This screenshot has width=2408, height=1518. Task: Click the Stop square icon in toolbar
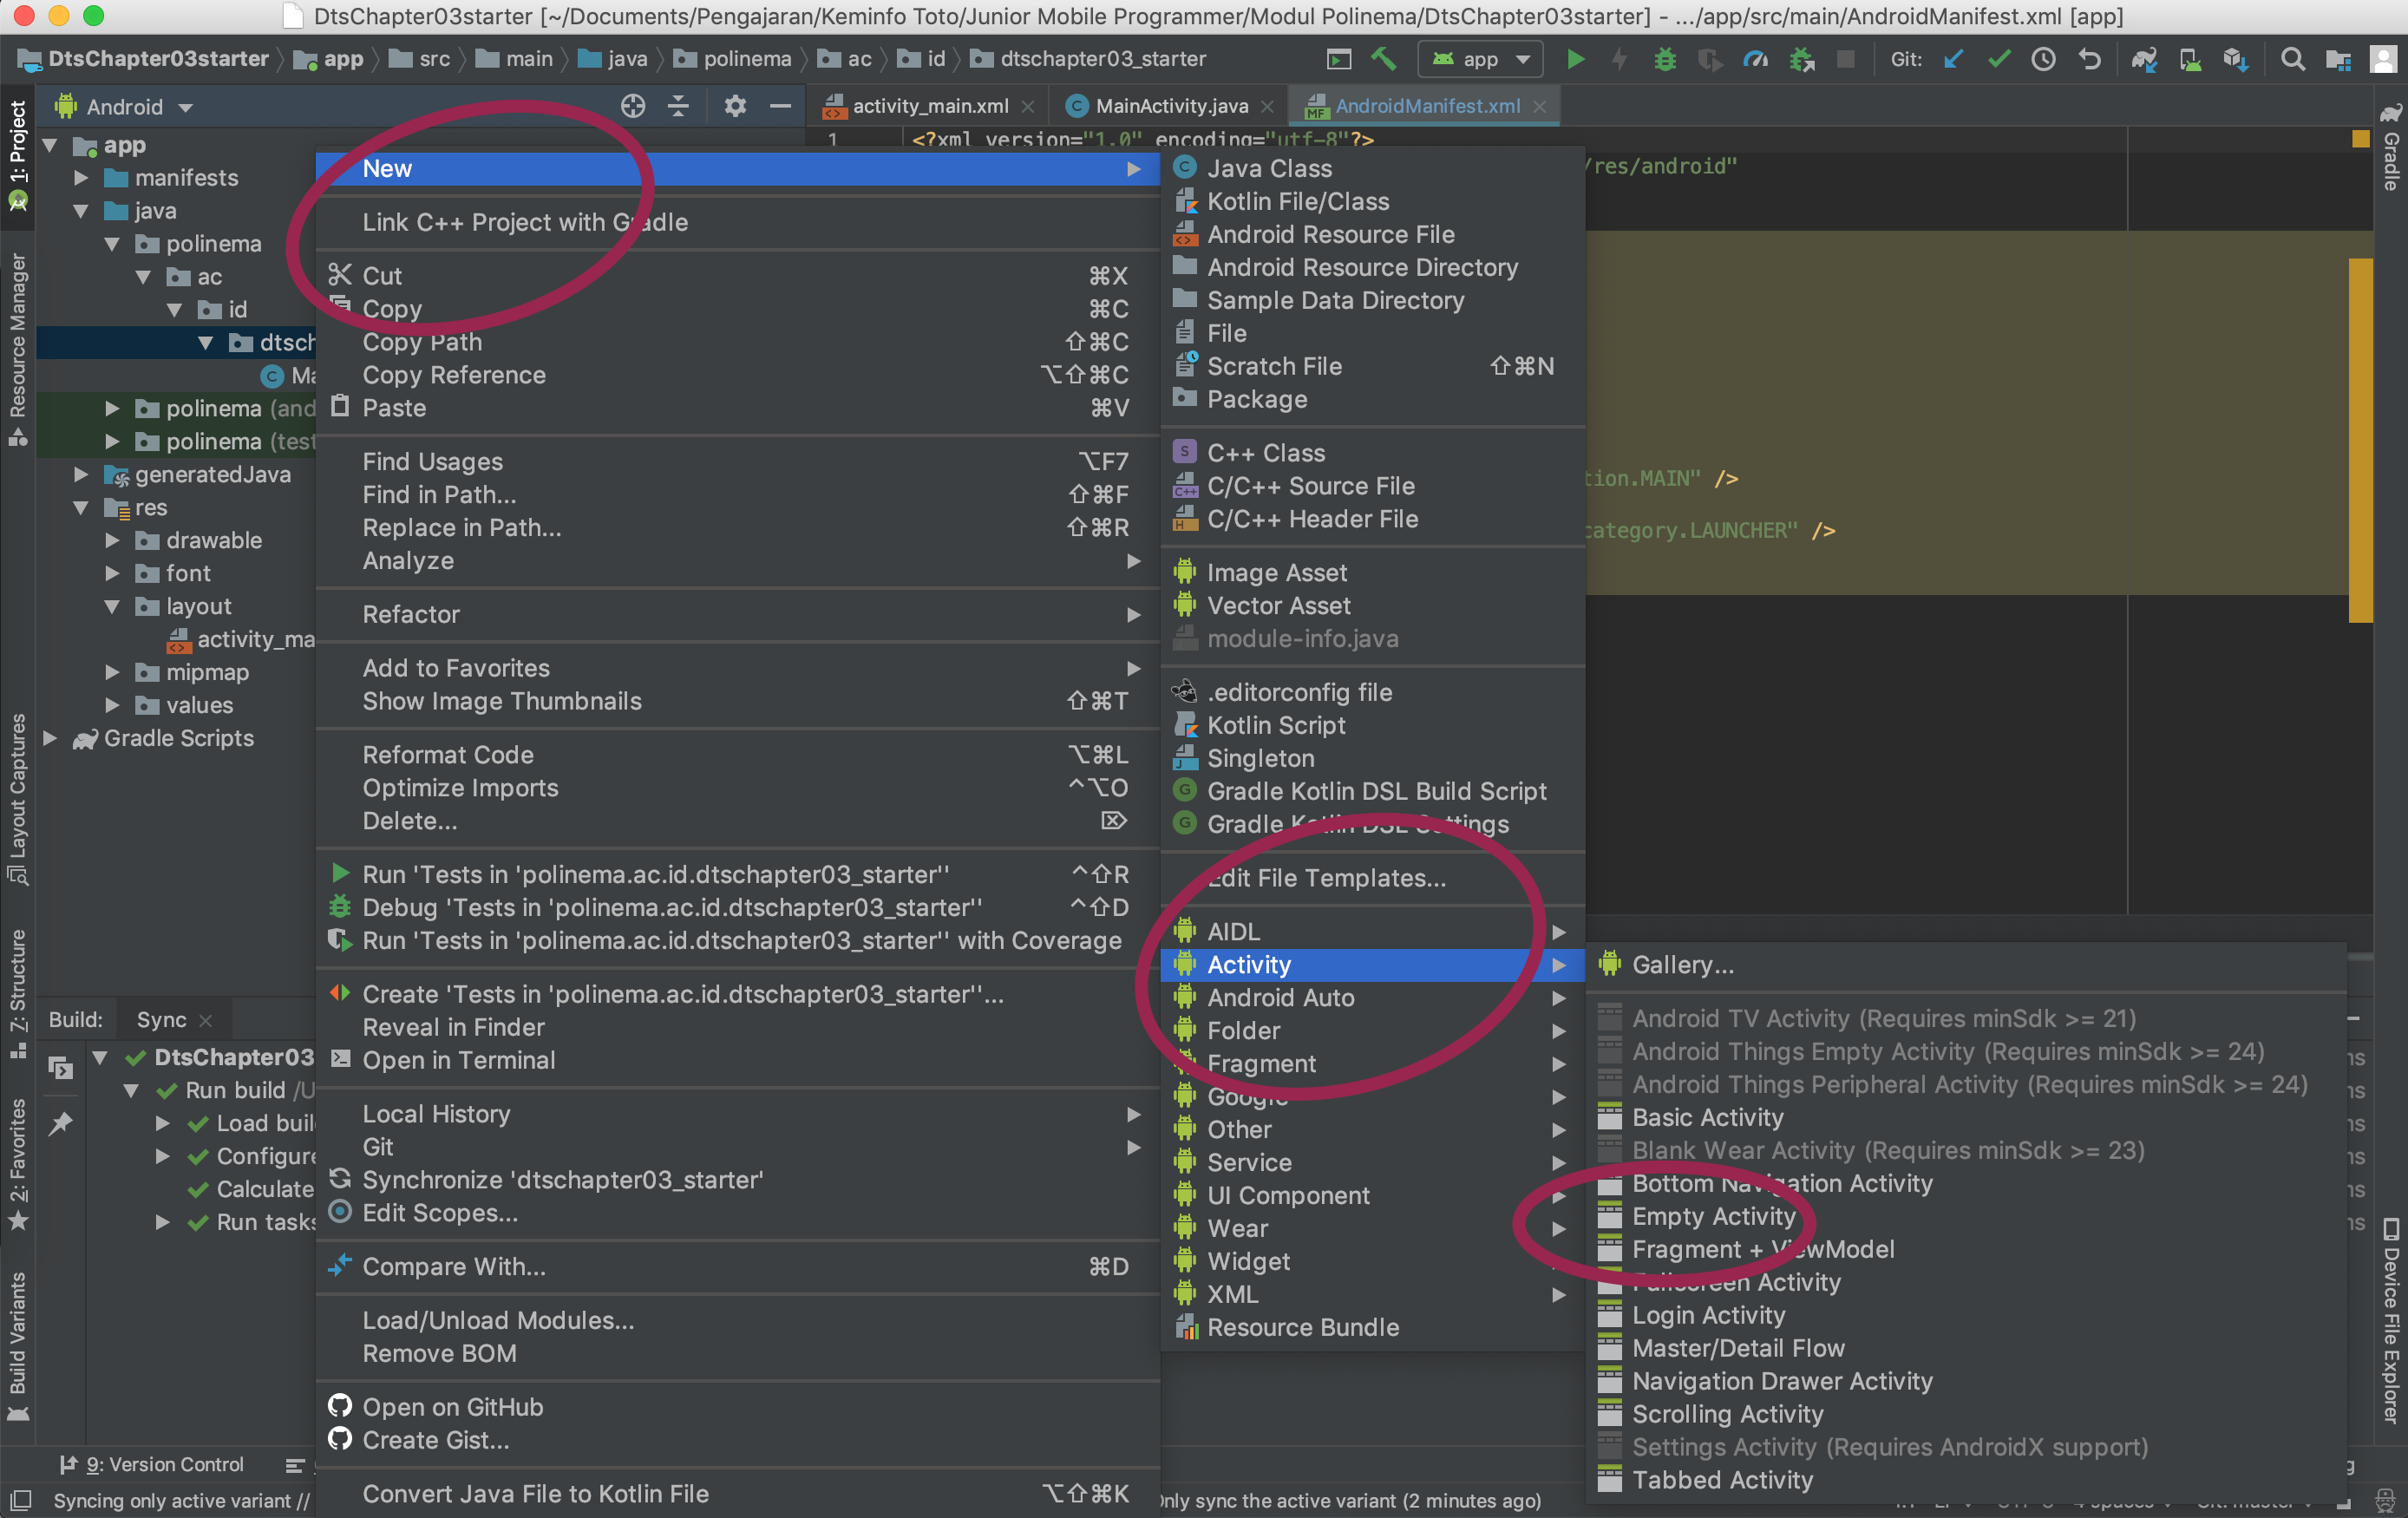(x=1846, y=60)
